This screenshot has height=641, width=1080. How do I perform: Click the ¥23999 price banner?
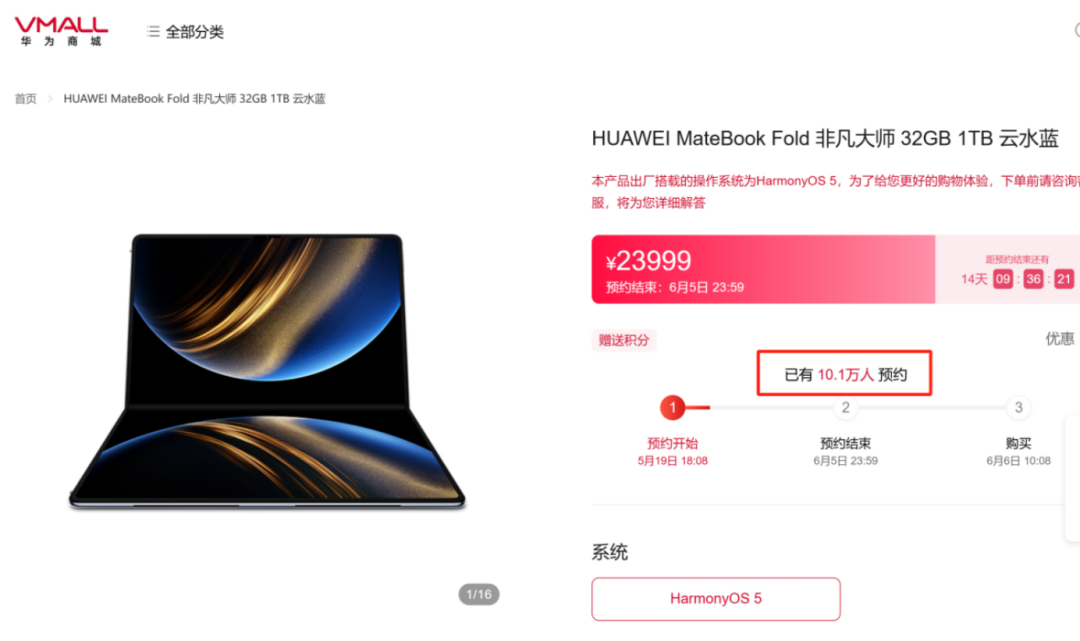(763, 269)
